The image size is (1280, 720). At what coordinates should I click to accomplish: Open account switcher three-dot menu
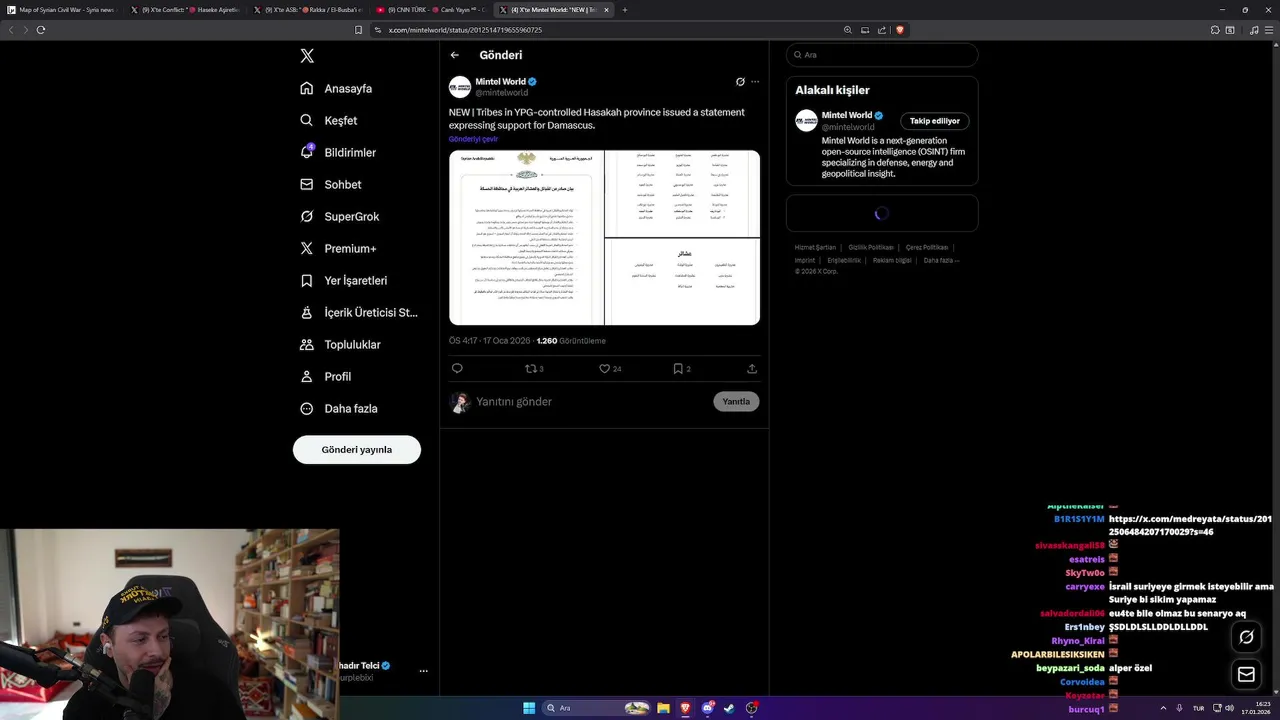(x=423, y=671)
